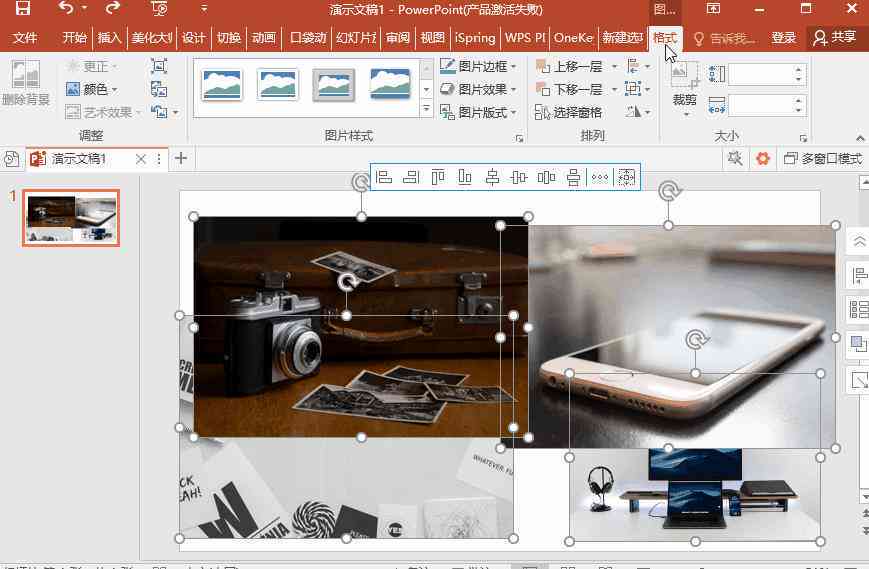Open the 文件 menu

pyautogui.click(x=25, y=38)
